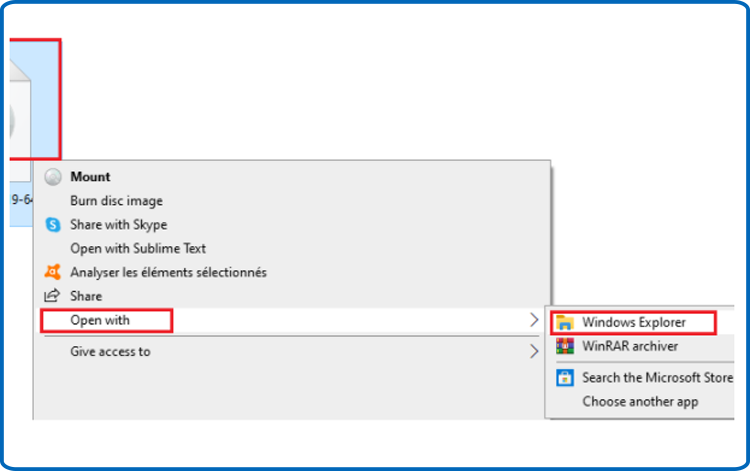Open the Open with menu entry
Image resolution: width=750 pixels, height=471 pixels.
pos(99,320)
